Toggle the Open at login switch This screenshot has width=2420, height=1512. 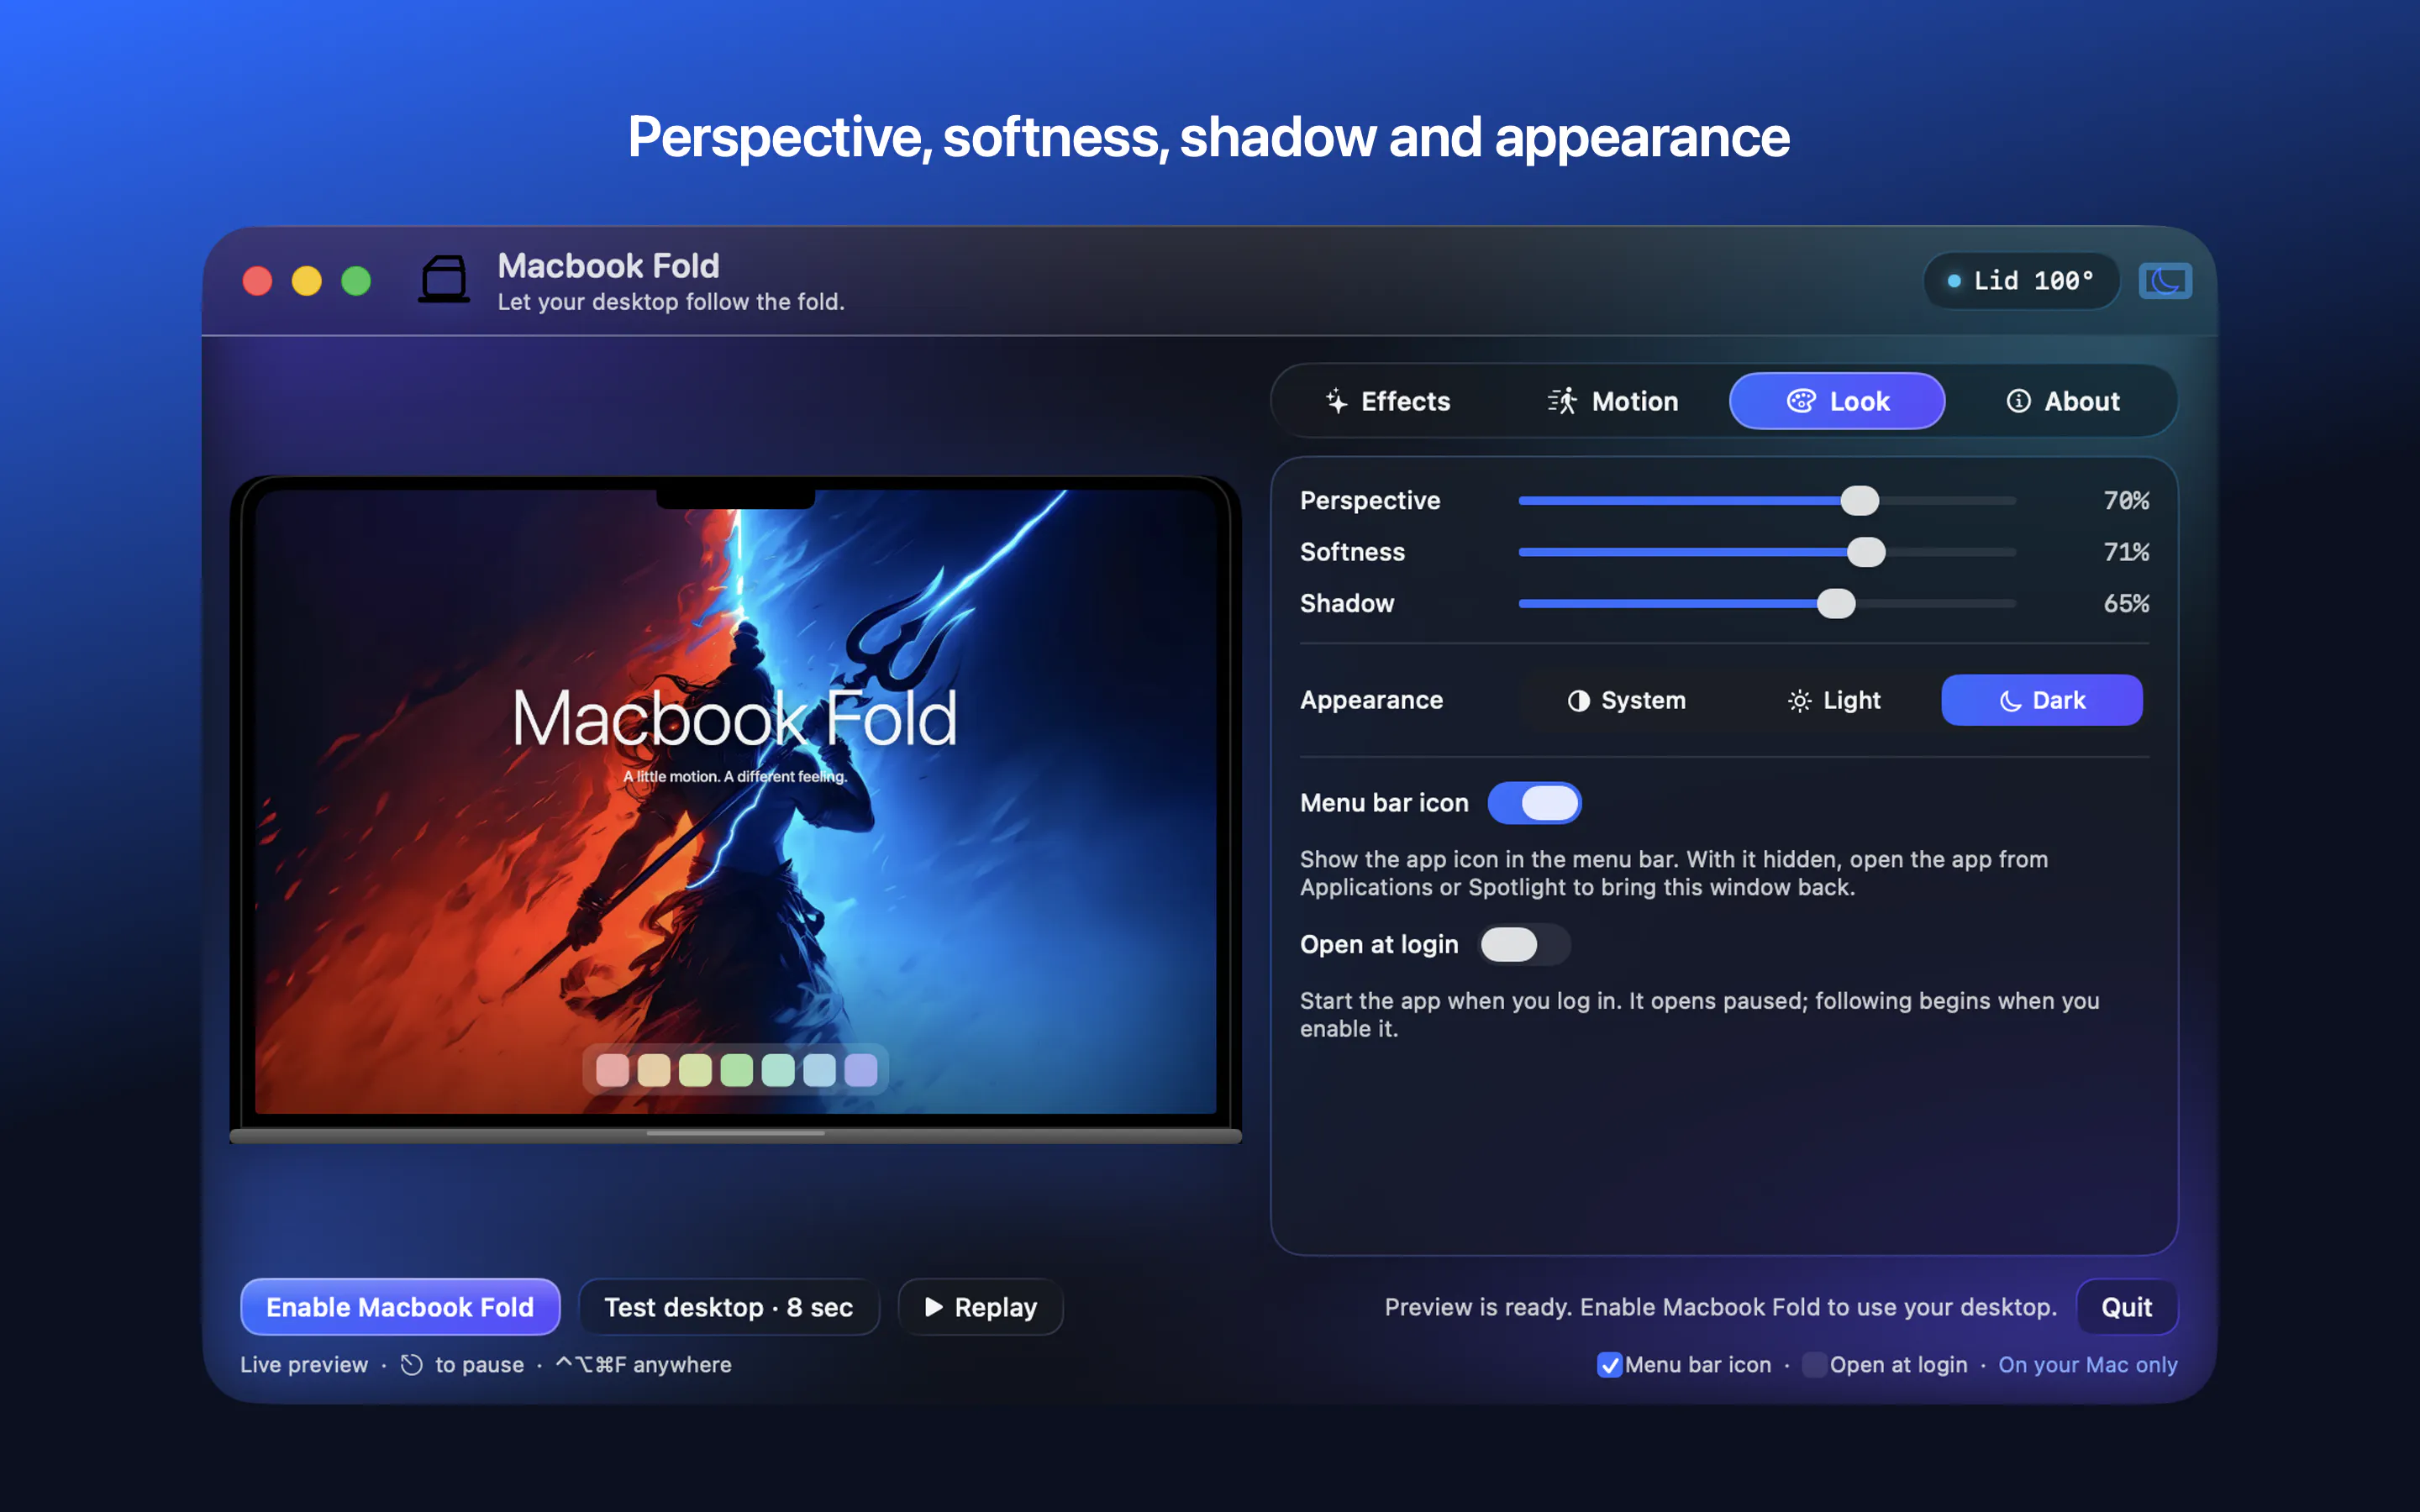click(1525, 944)
